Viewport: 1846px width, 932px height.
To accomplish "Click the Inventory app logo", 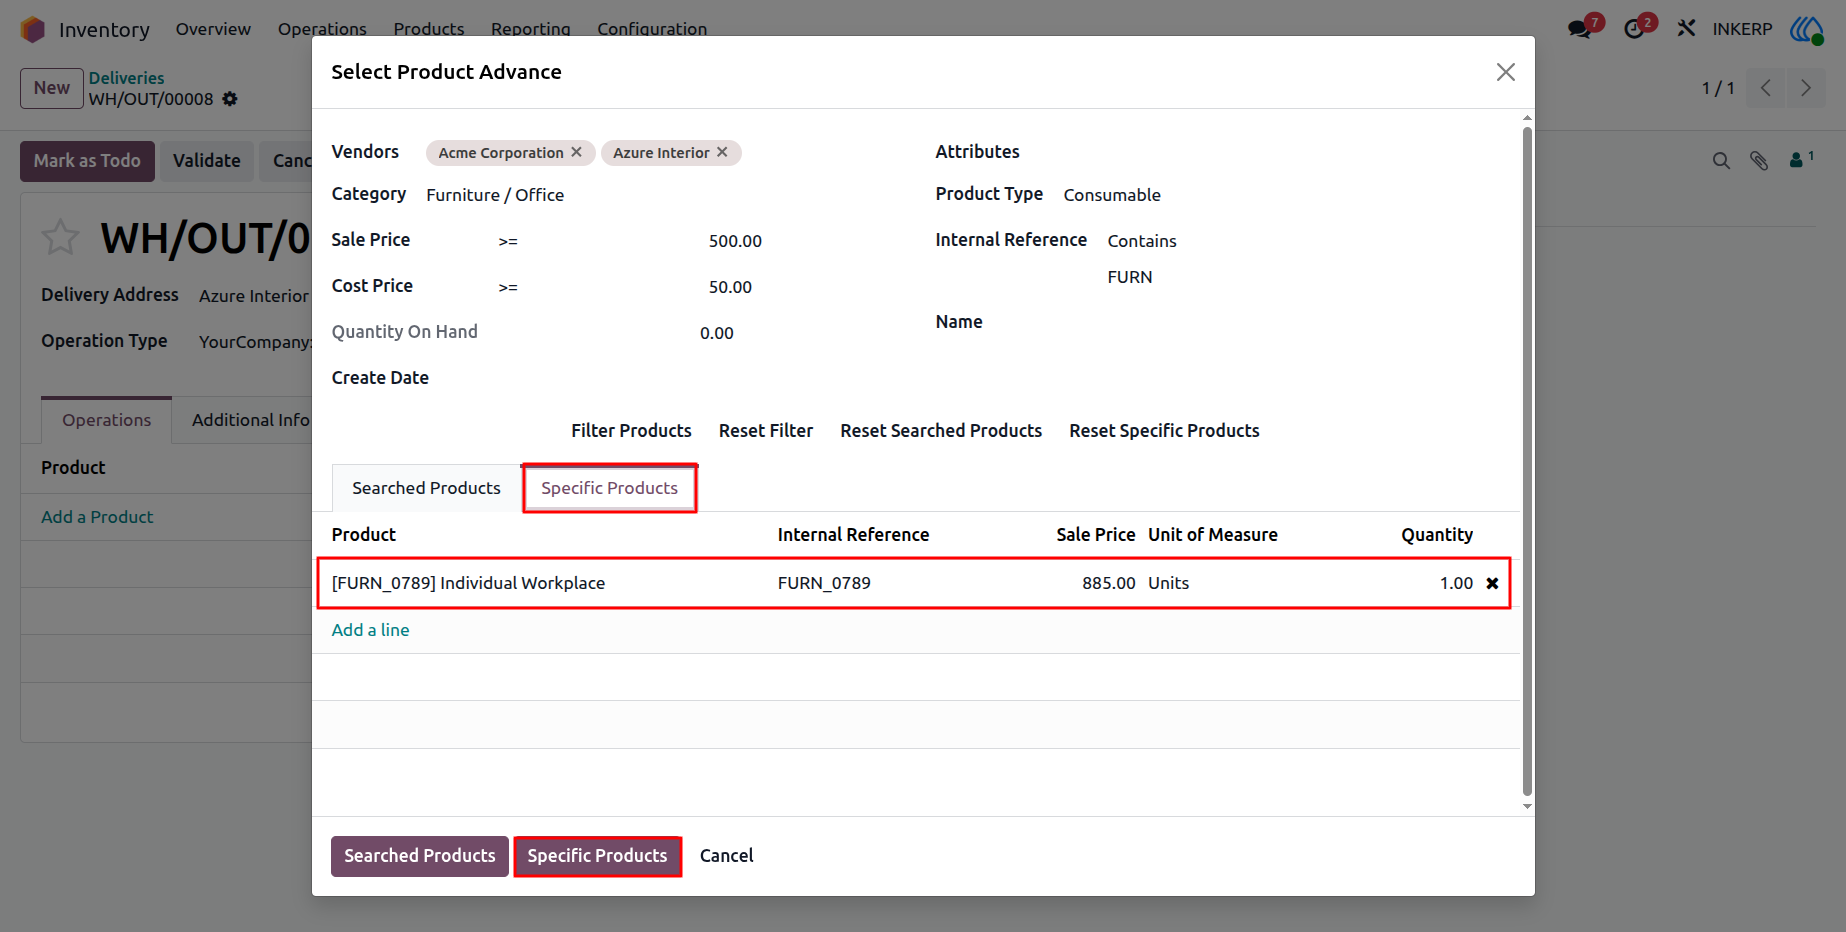I will tap(33, 29).
